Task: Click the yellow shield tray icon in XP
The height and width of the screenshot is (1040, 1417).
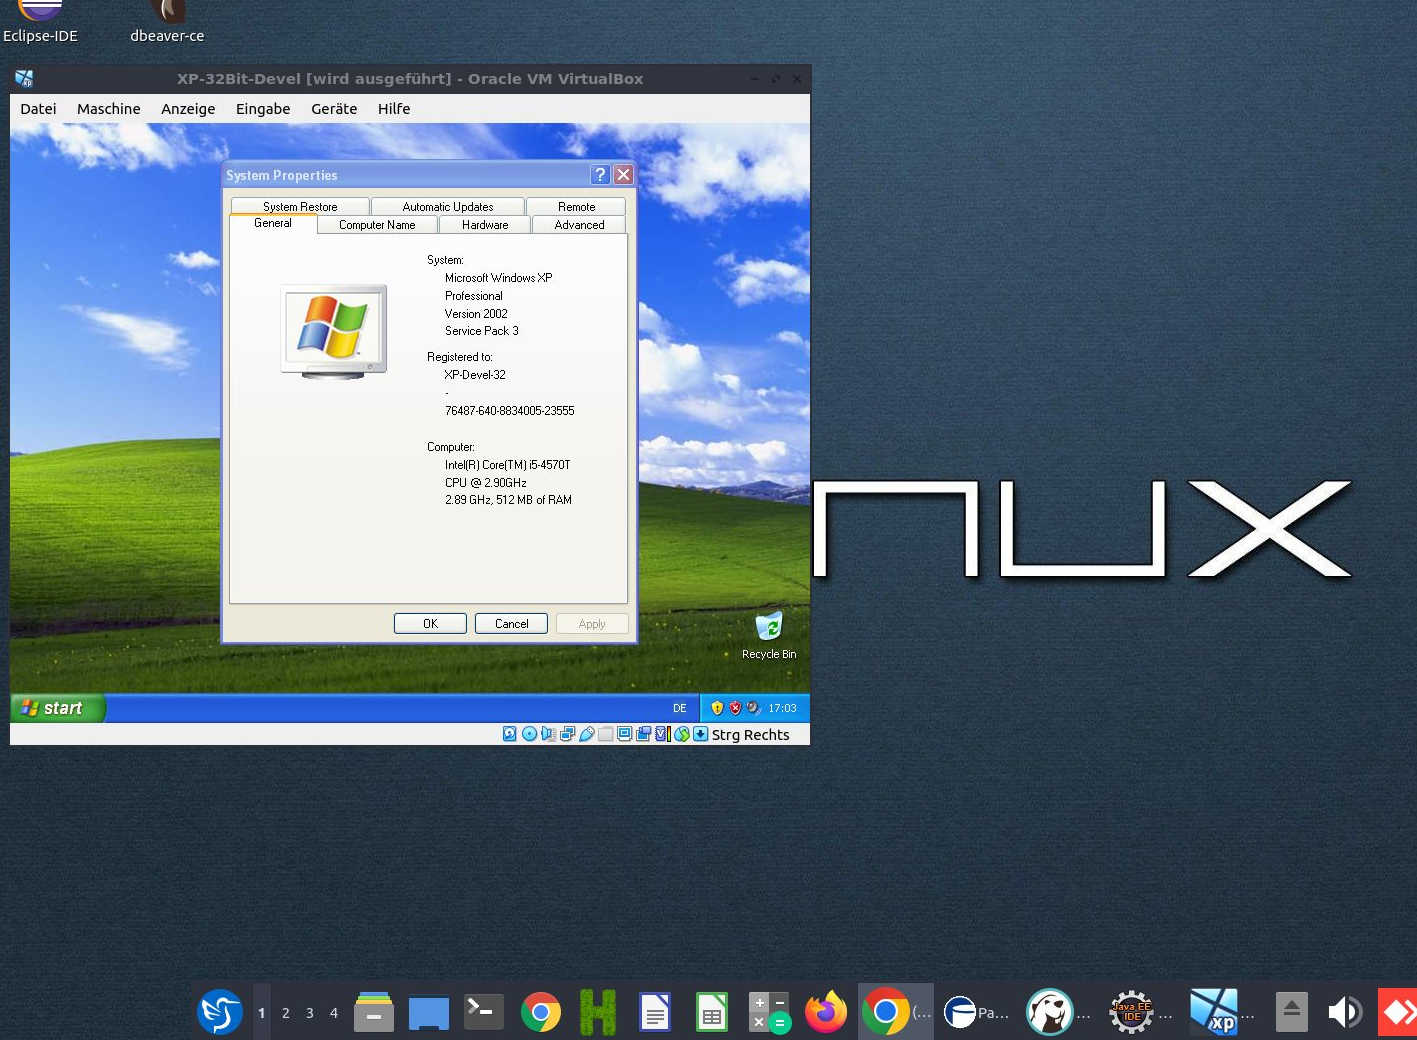Action: pyautogui.click(x=717, y=708)
